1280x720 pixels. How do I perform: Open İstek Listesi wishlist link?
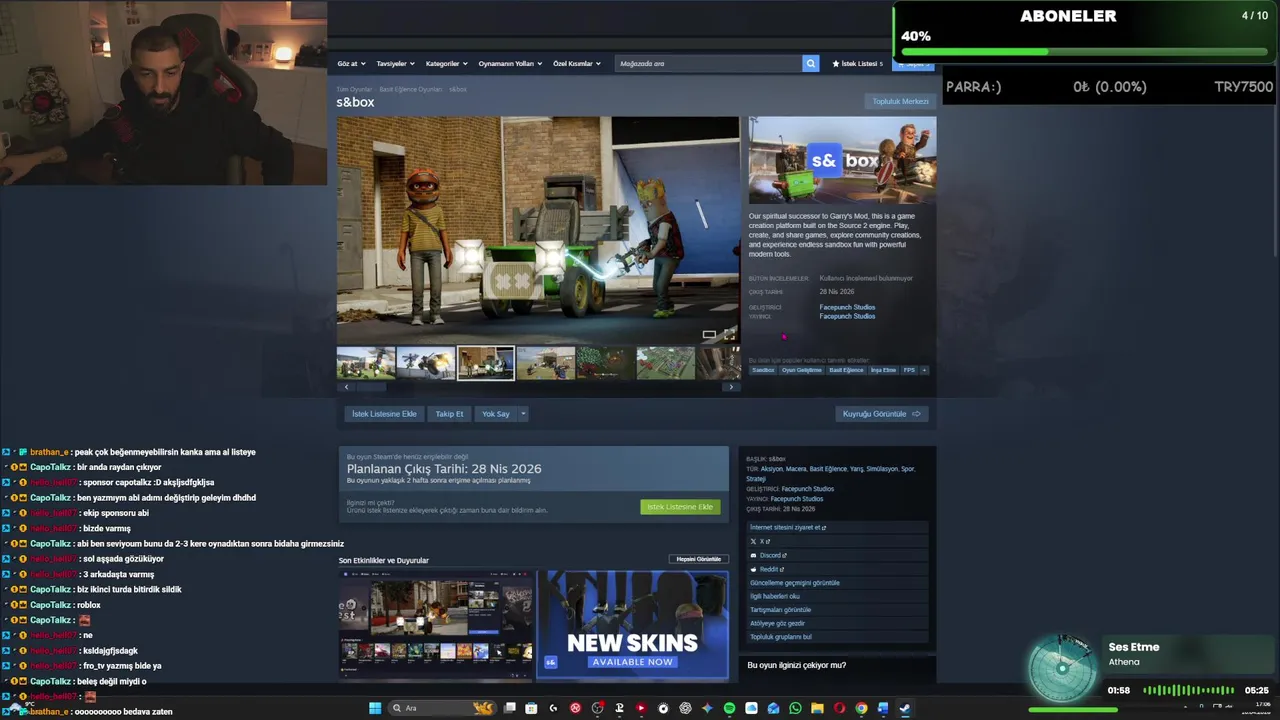click(x=857, y=63)
